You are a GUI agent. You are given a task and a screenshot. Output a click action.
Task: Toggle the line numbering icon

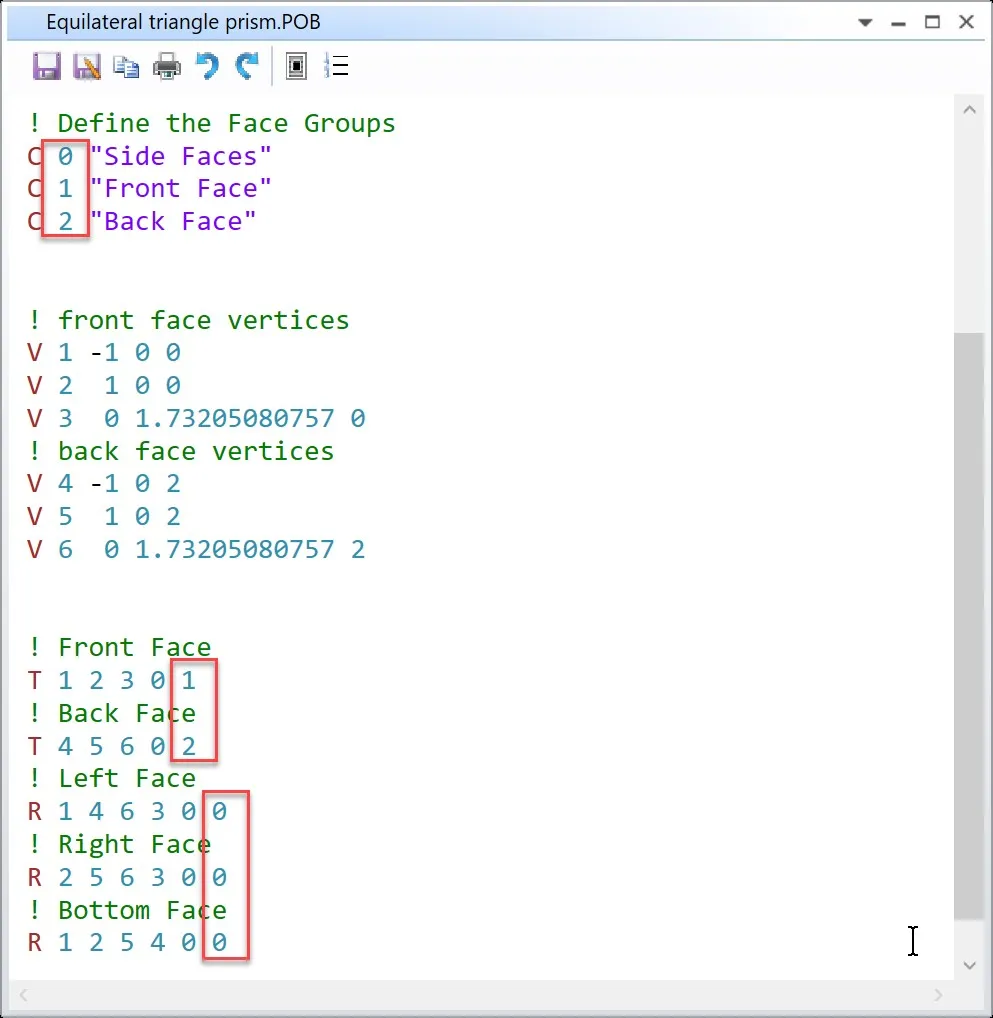click(338, 67)
